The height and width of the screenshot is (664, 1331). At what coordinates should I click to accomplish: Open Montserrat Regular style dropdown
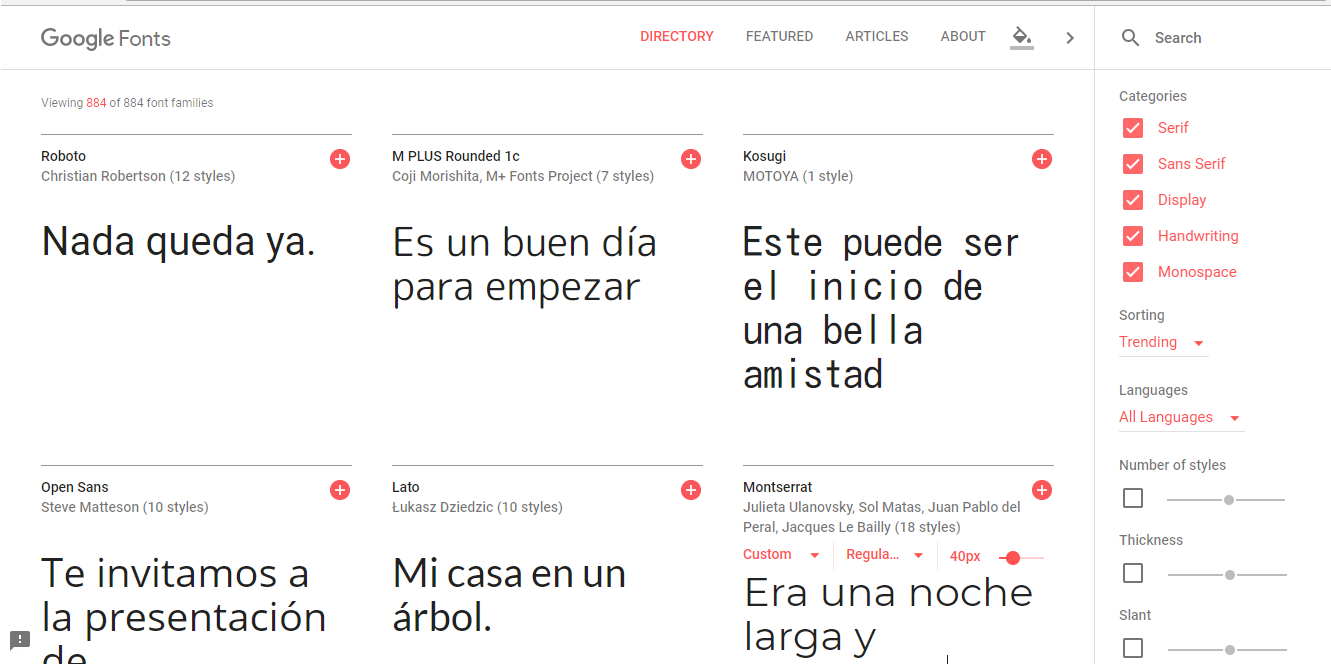pyautogui.click(x=885, y=555)
